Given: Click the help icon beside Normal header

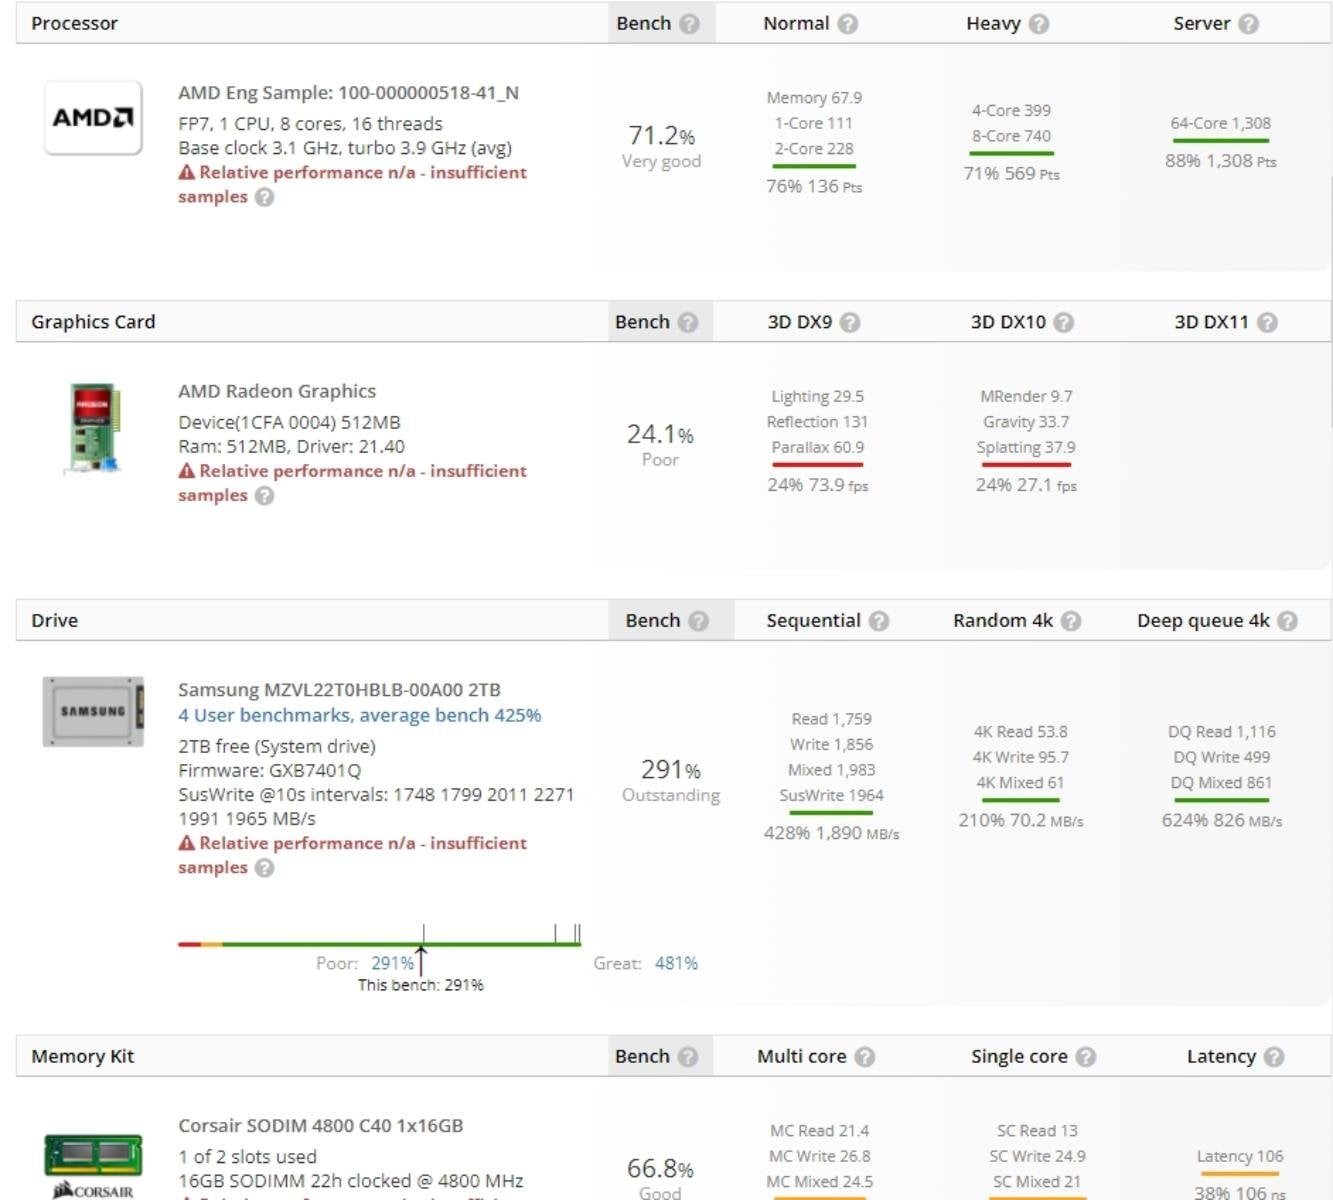Looking at the screenshot, I should pos(847,24).
